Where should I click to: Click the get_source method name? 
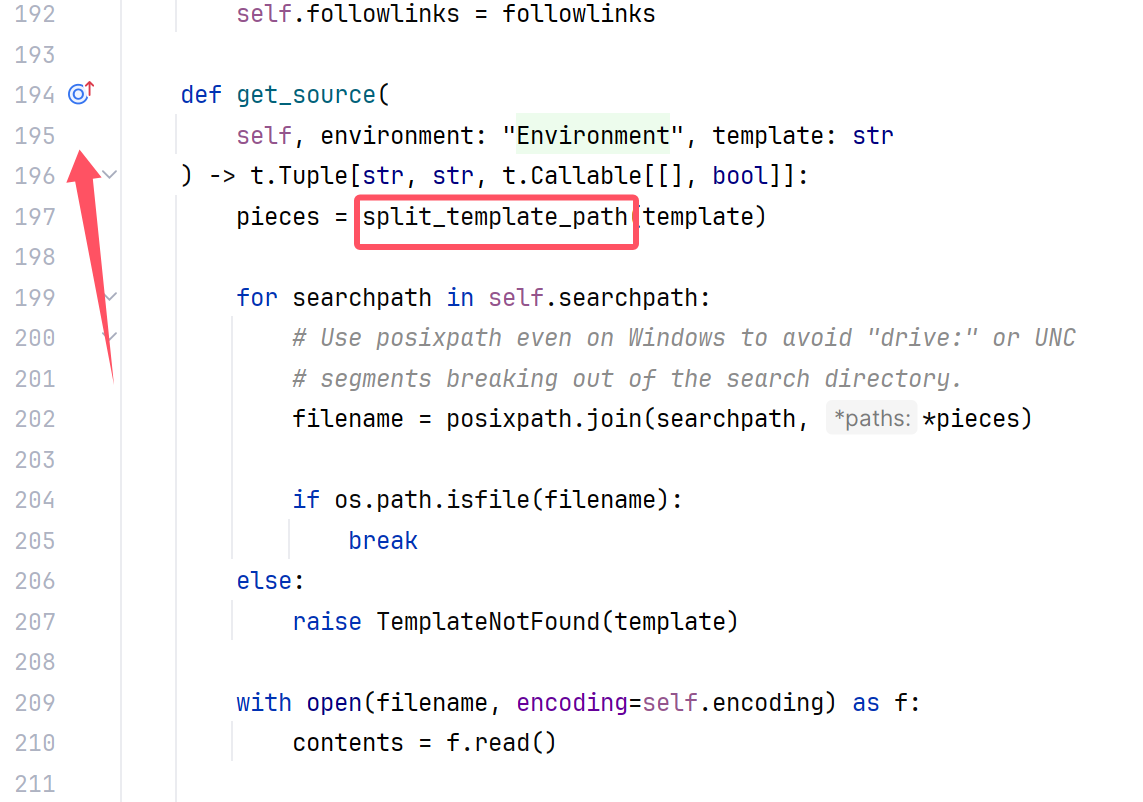click(305, 95)
